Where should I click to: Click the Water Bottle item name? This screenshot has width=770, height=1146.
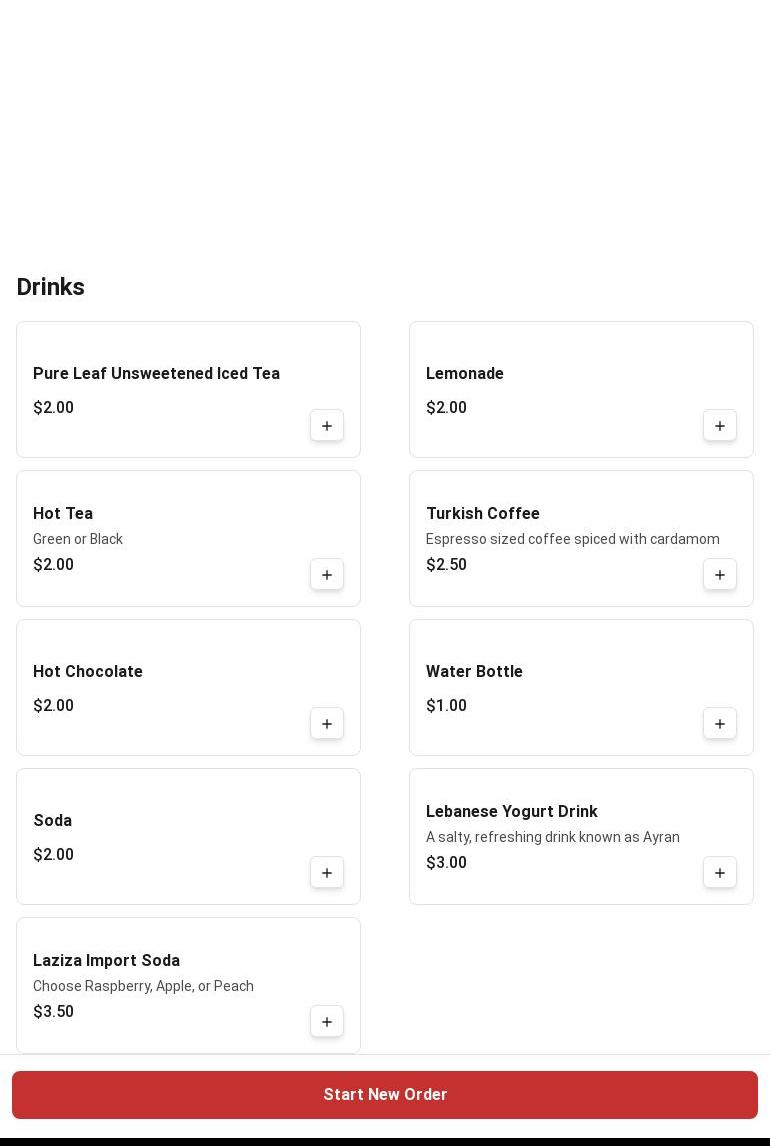pos(474,672)
